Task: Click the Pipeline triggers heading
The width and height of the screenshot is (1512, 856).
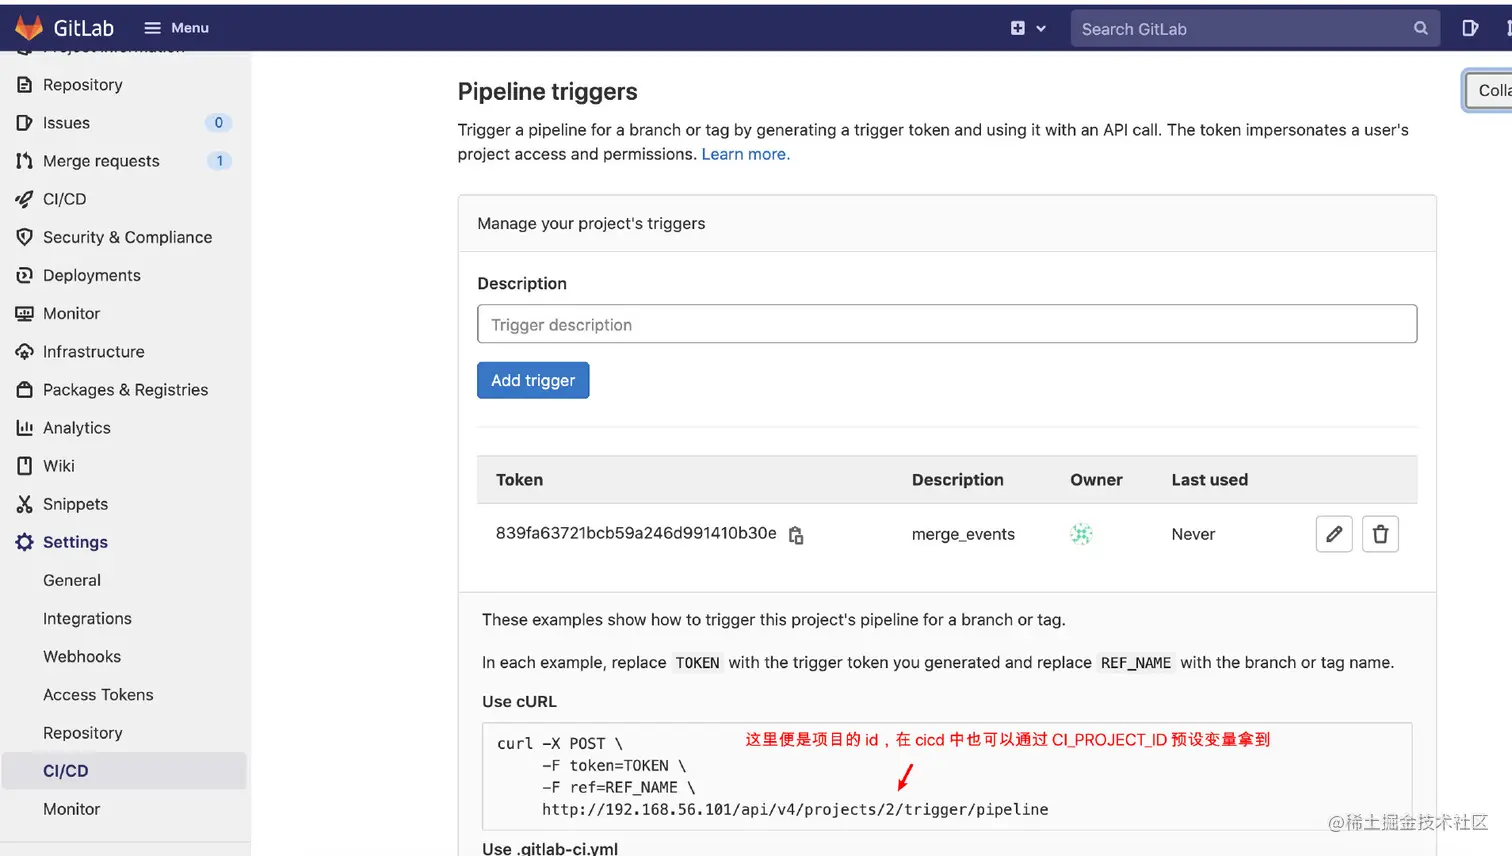Action: (547, 91)
